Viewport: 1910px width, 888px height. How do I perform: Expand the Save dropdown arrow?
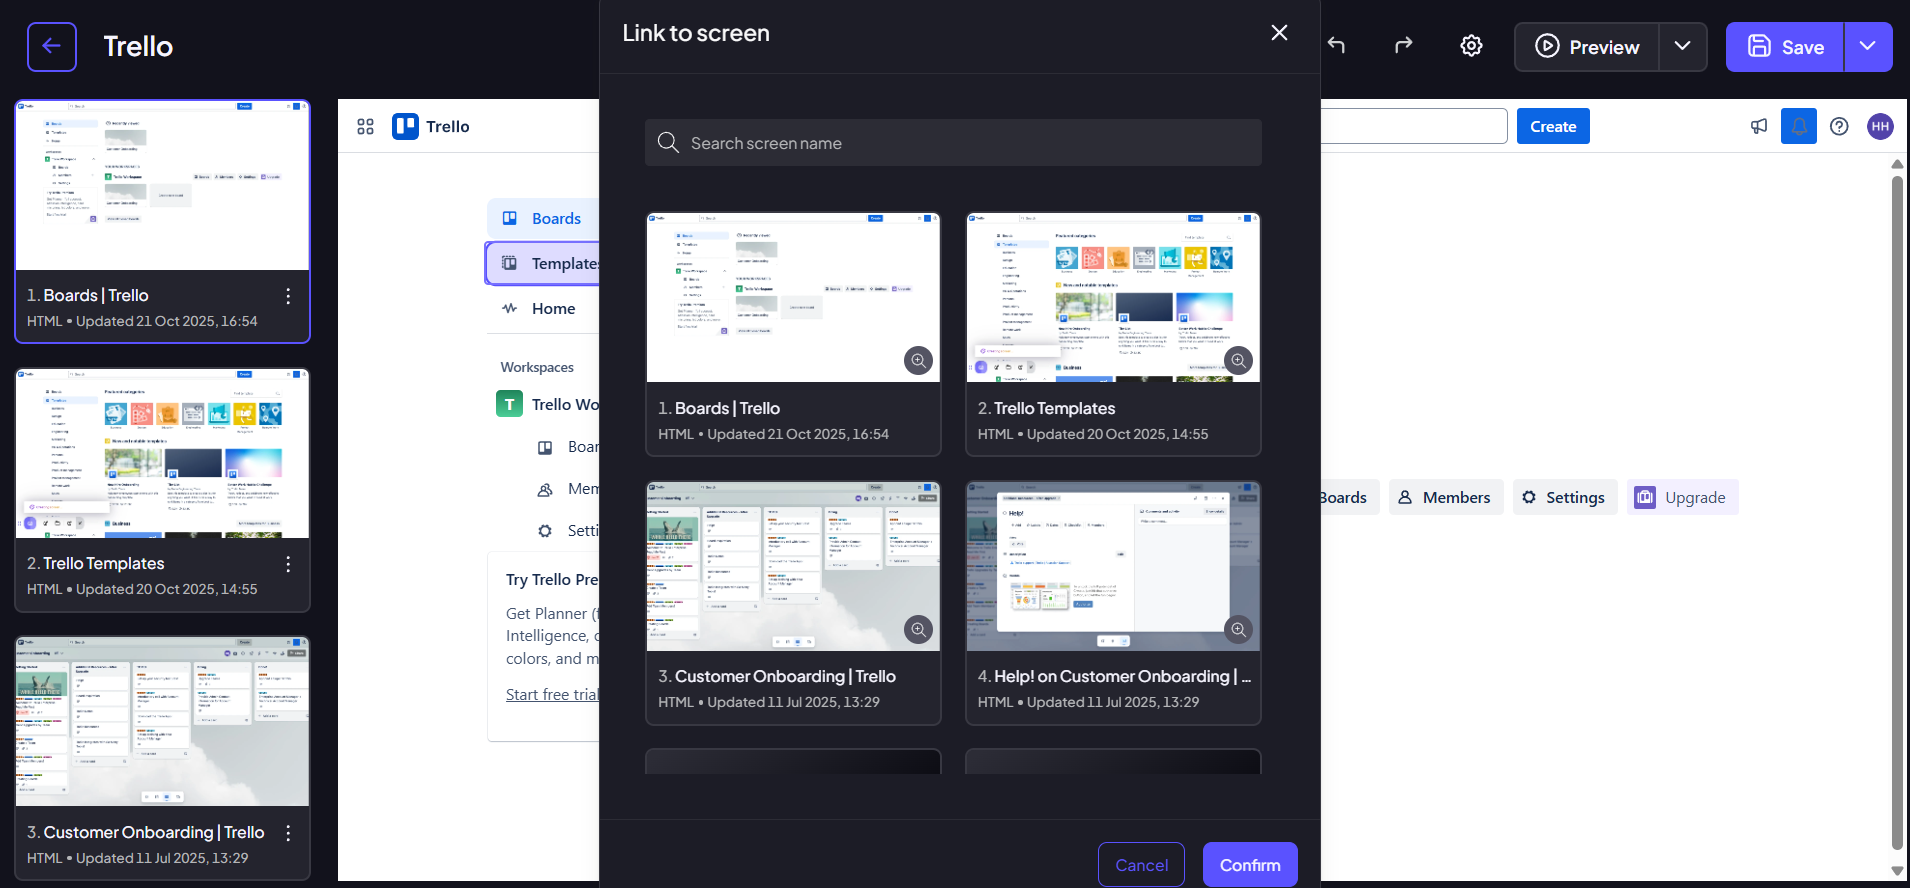pyautogui.click(x=1868, y=47)
